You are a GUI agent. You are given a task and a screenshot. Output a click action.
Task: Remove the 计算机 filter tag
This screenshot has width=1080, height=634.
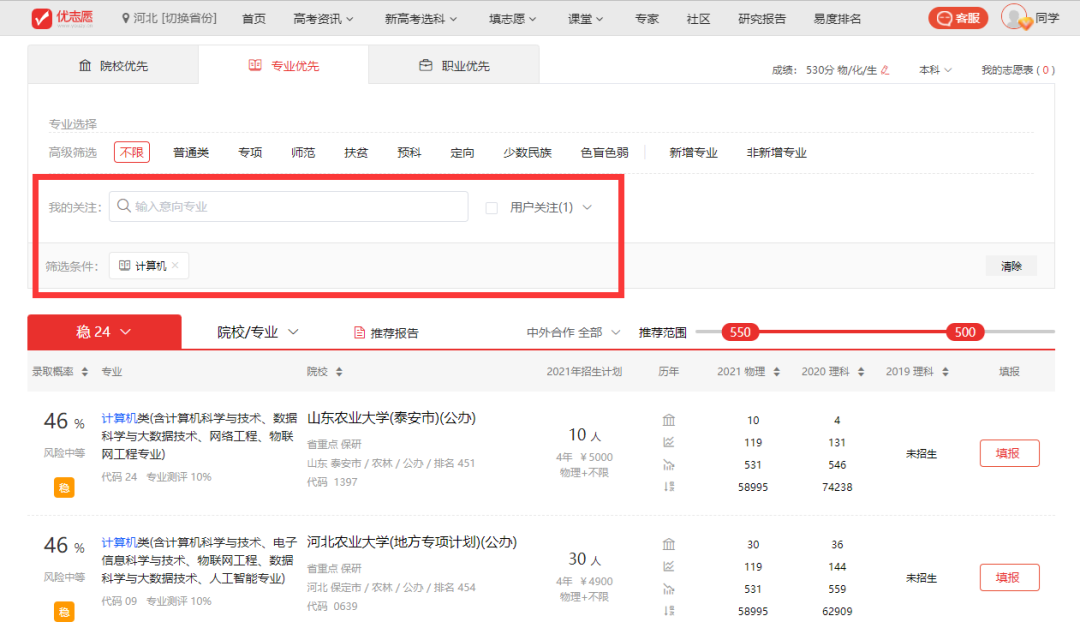point(176,266)
